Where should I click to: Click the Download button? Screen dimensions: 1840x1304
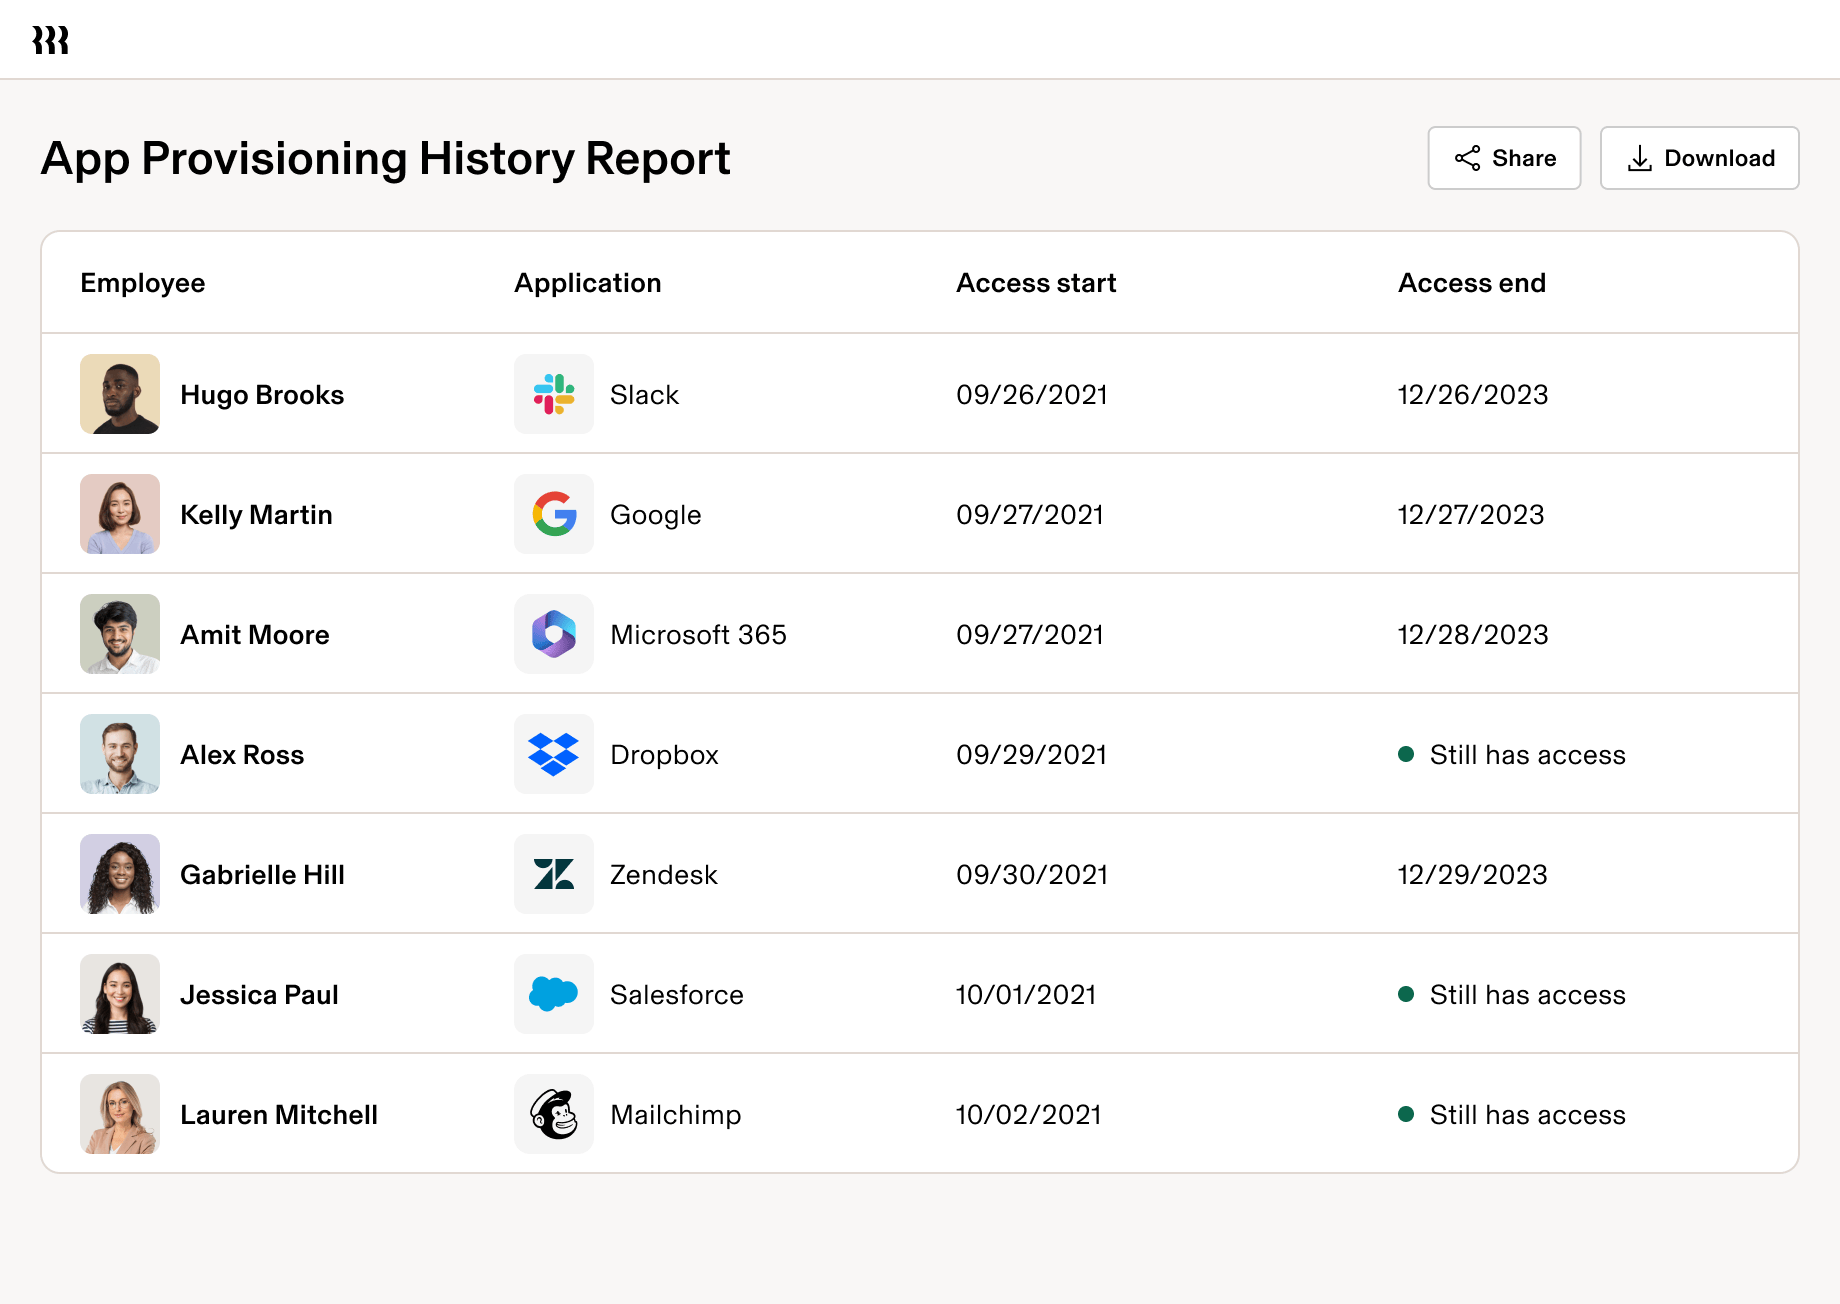1699,157
